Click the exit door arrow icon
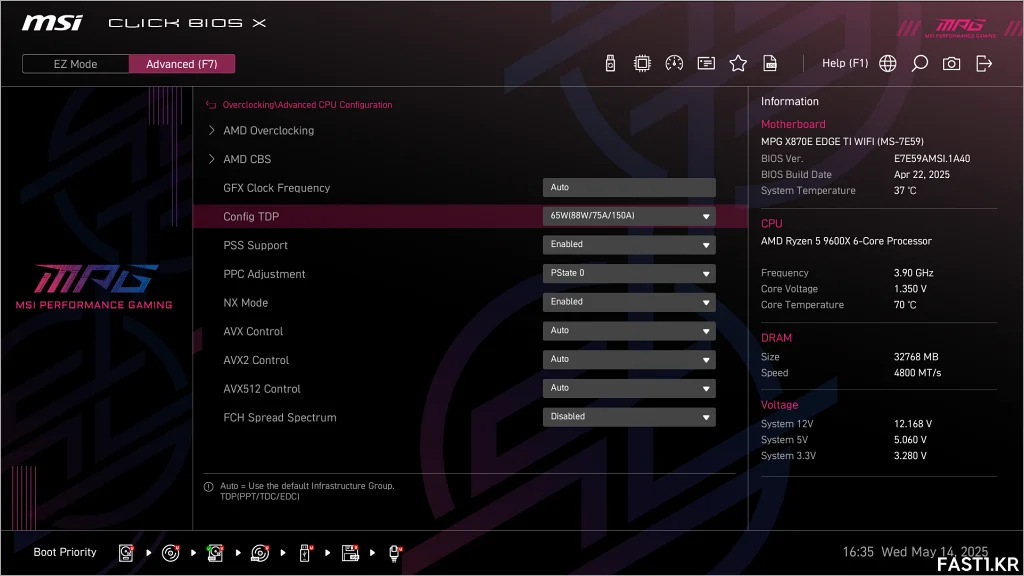This screenshot has width=1024, height=576. coord(984,63)
